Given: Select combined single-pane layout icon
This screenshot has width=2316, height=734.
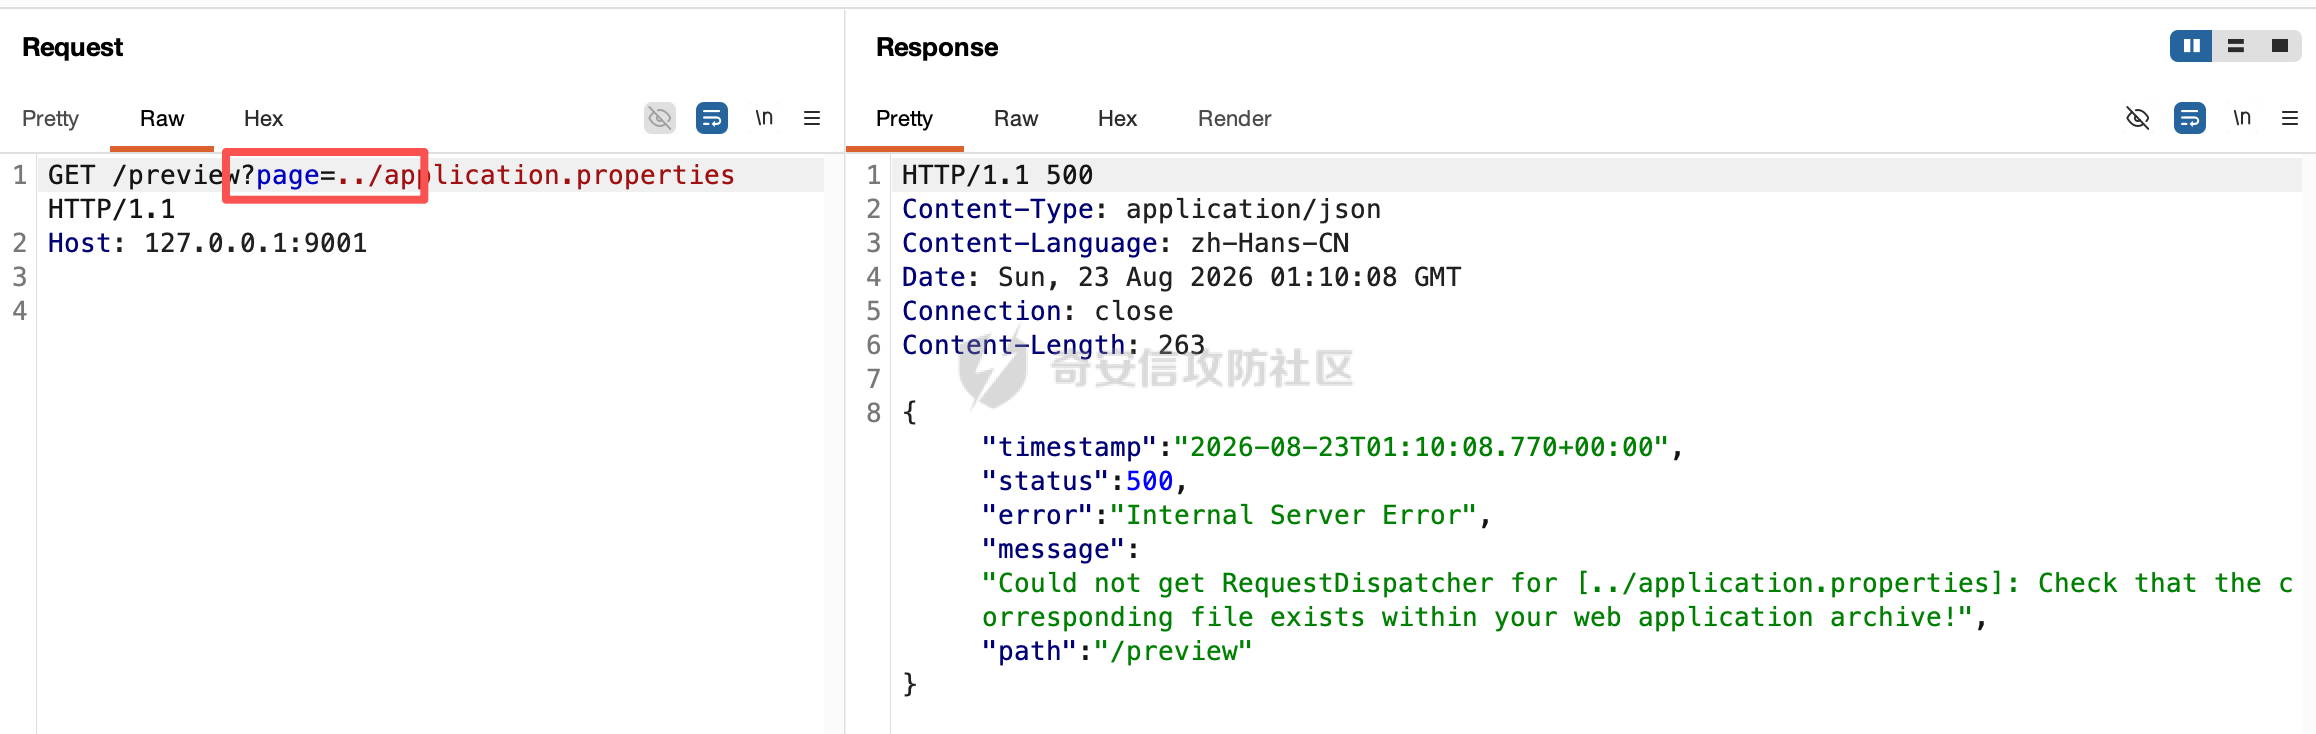Looking at the screenshot, I should [2280, 46].
